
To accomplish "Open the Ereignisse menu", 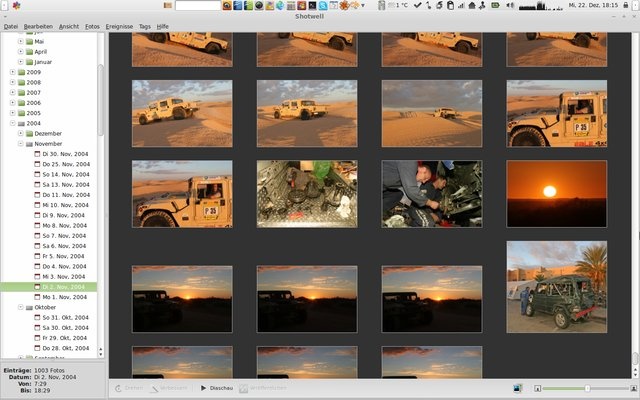I will (117, 25).
